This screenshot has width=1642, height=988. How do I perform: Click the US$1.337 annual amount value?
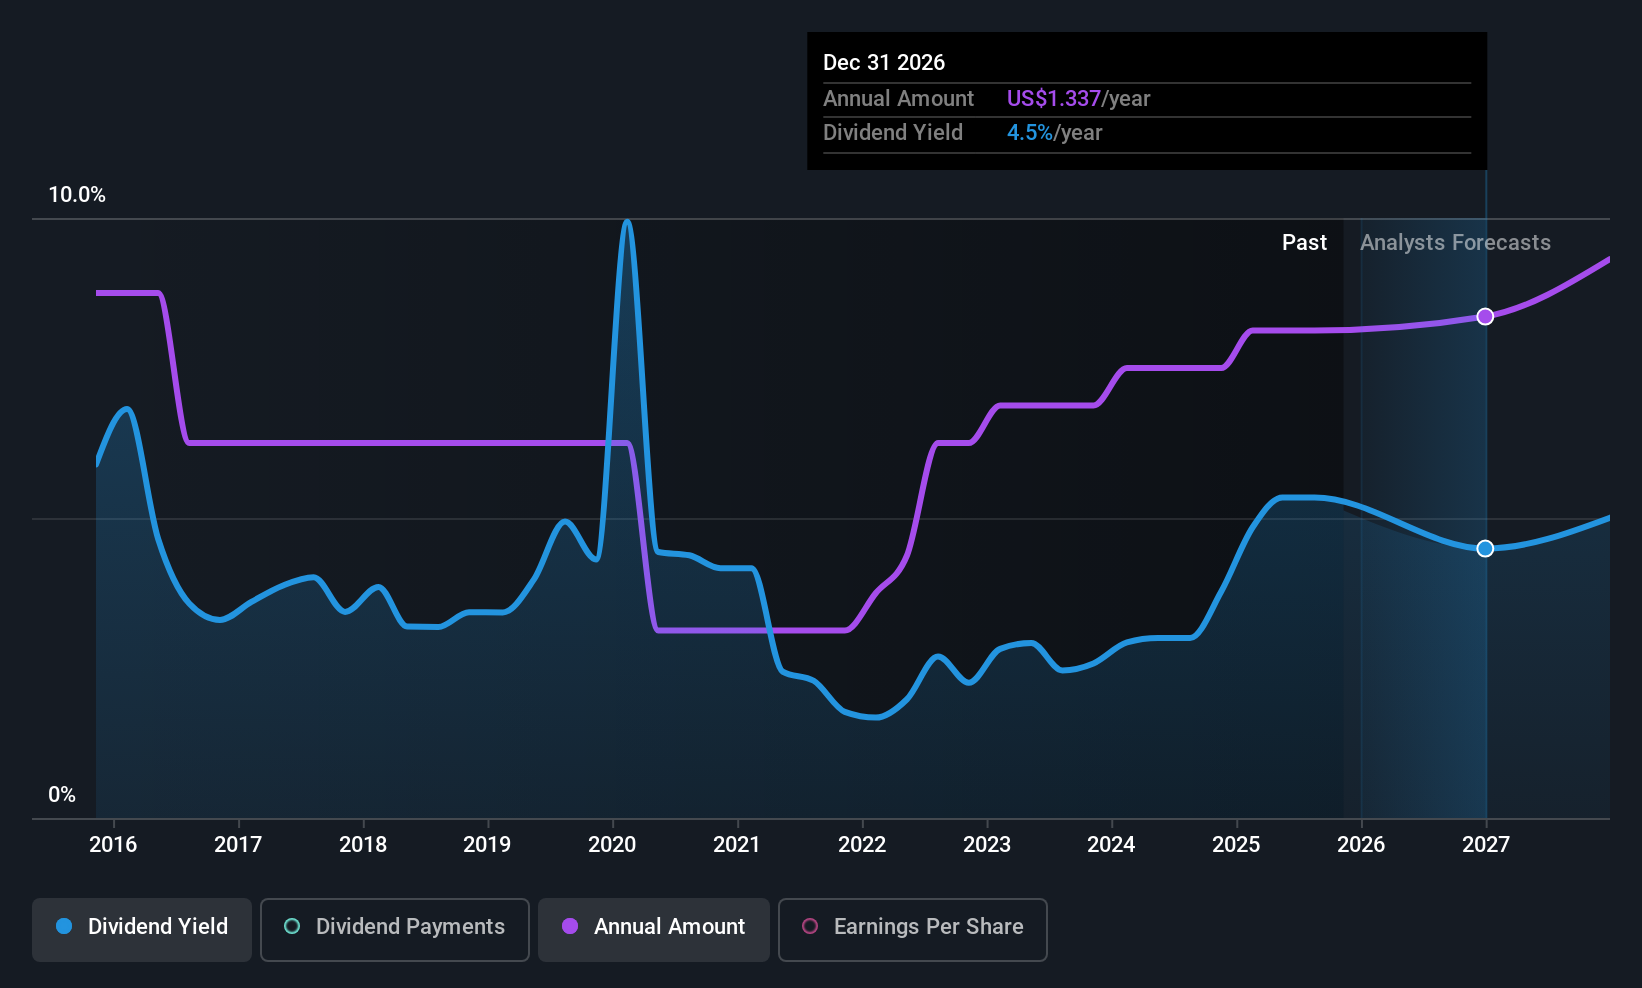click(1053, 99)
